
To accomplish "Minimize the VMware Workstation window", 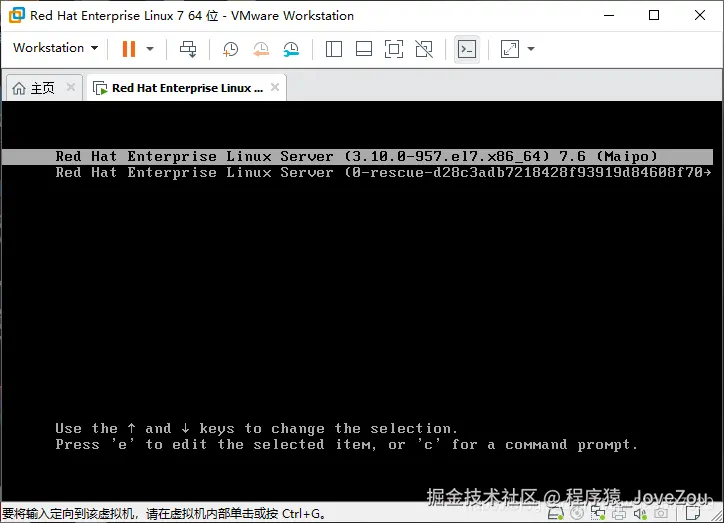I will pos(609,15).
